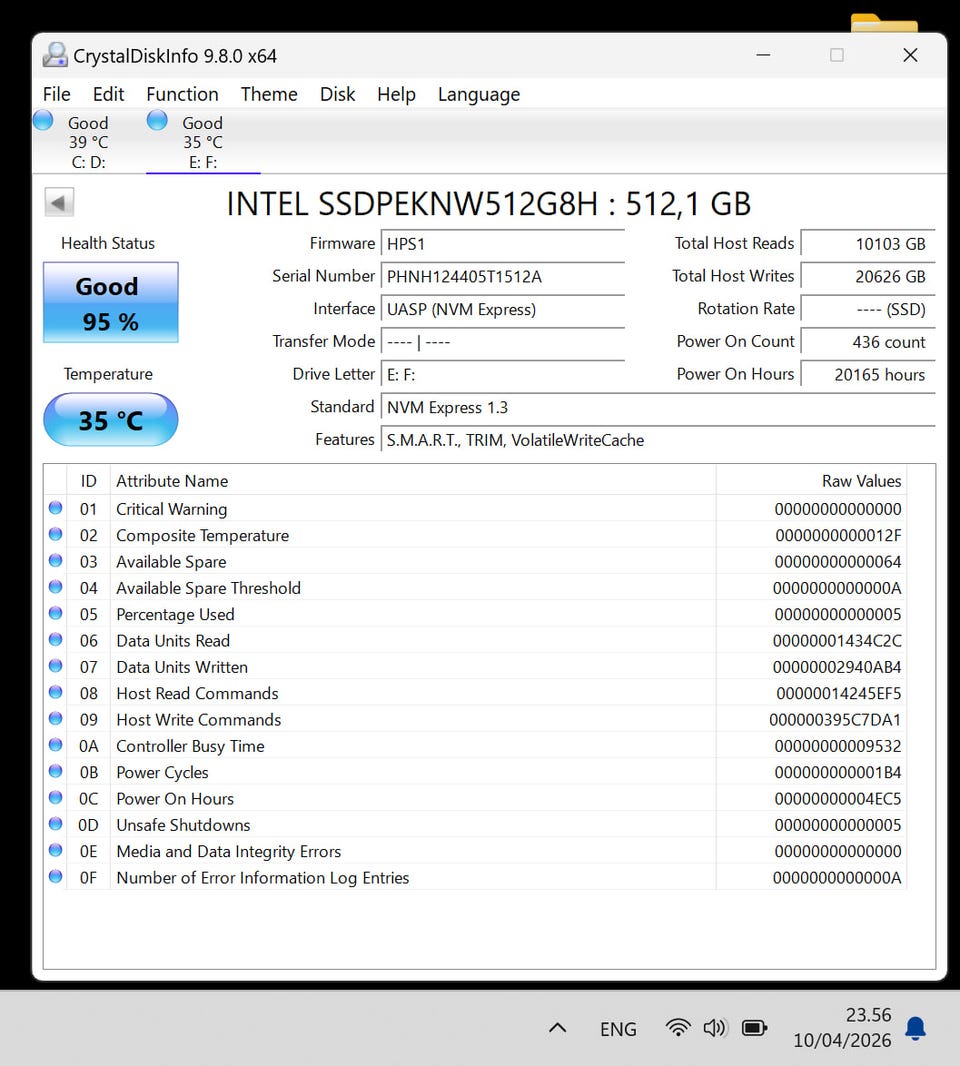Select the E: F: disk status orb

click(157, 121)
